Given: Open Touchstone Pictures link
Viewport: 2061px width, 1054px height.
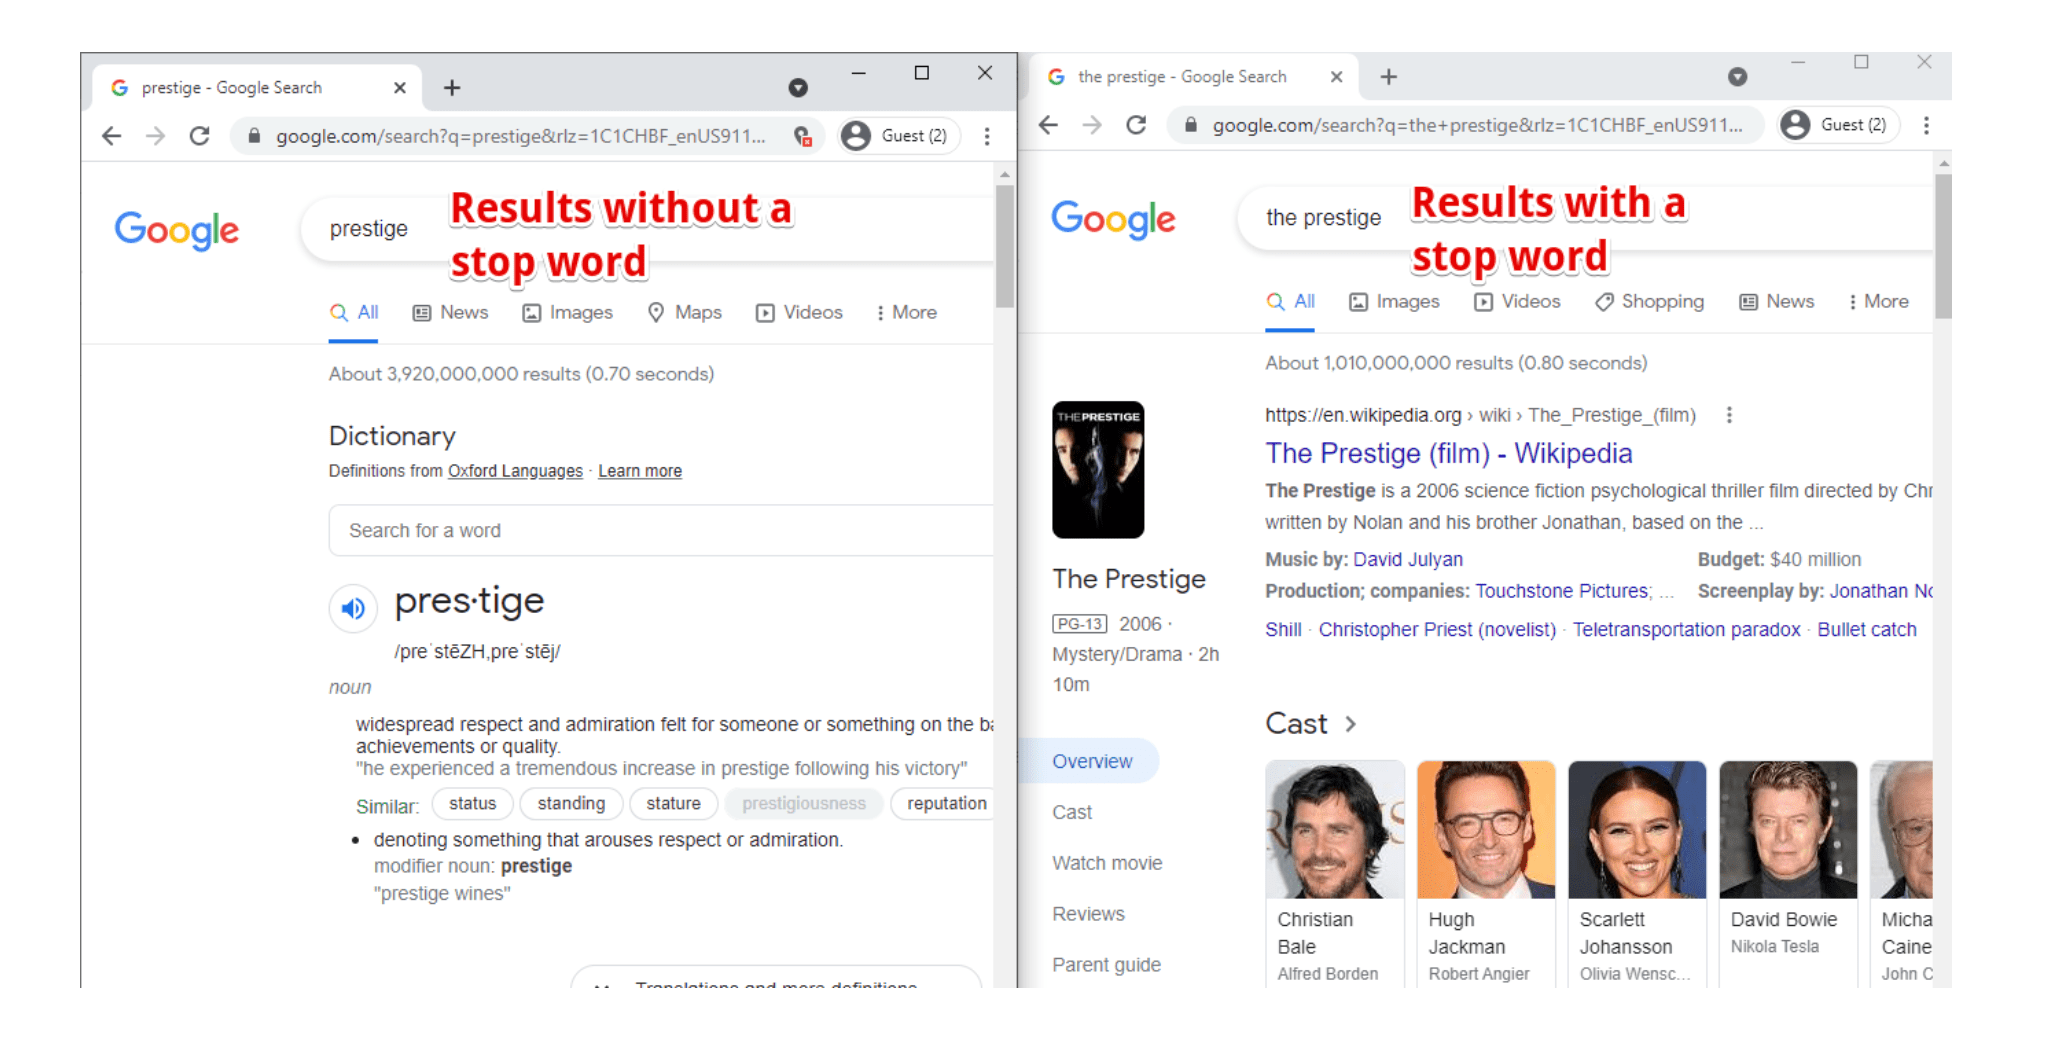Looking at the screenshot, I should (x=1562, y=591).
